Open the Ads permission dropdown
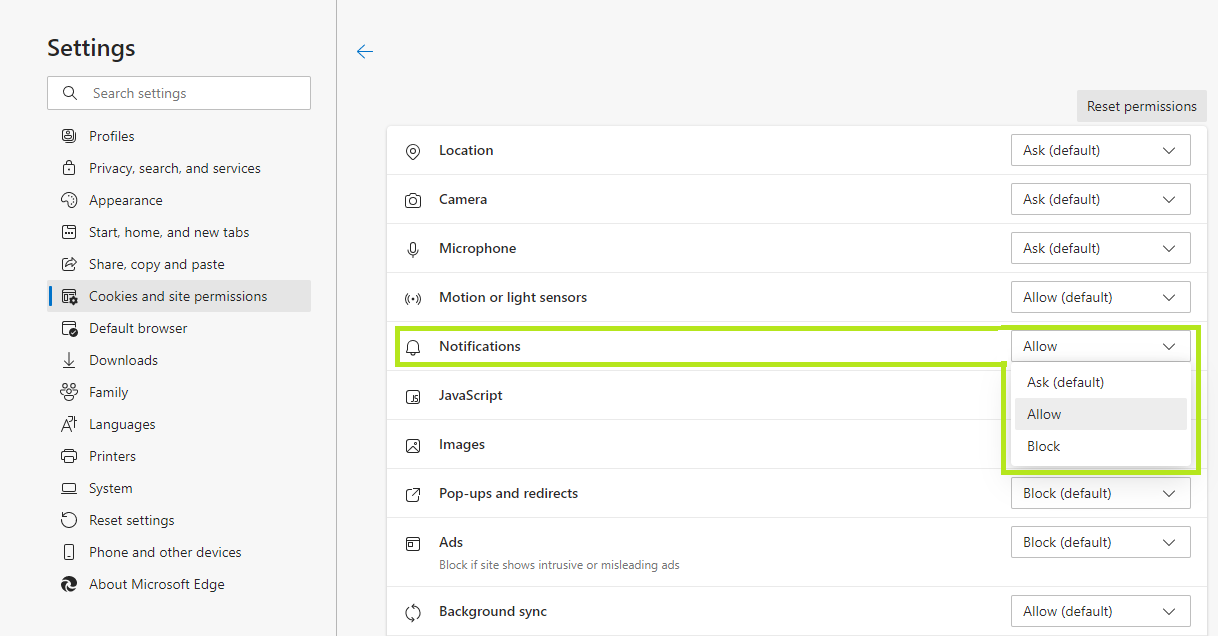 point(1100,542)
